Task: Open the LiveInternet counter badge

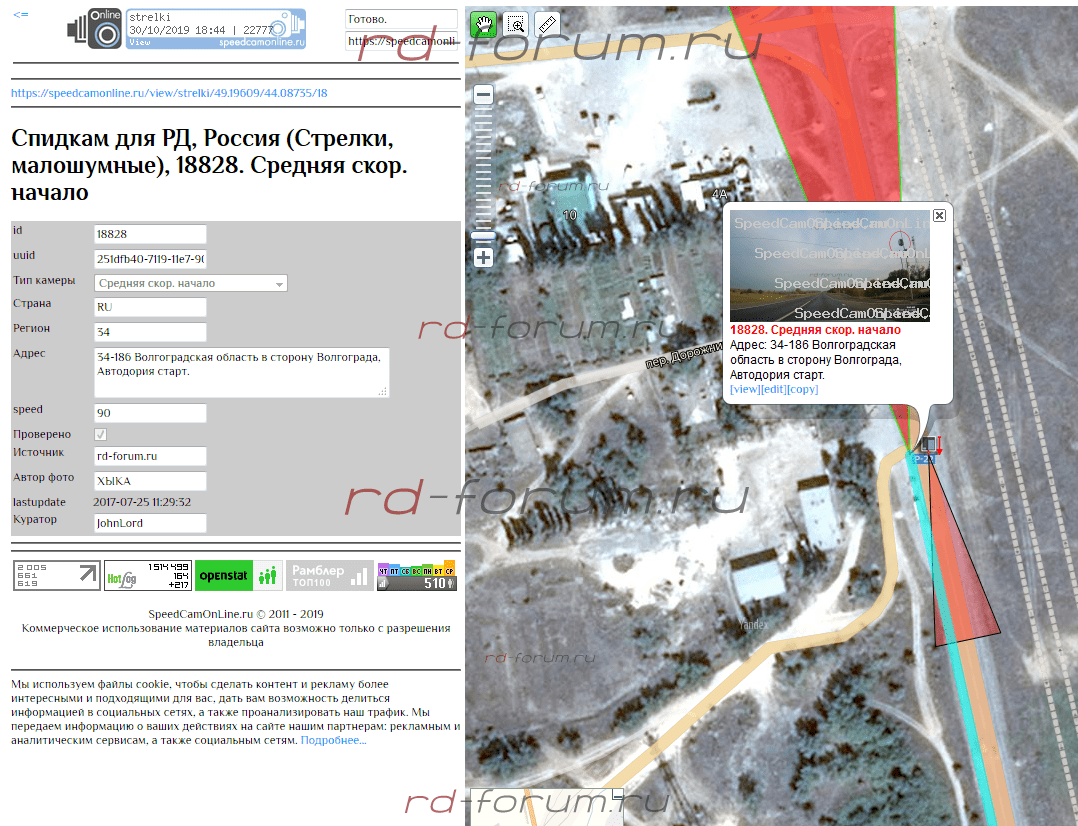Action: tap(56, 576)
